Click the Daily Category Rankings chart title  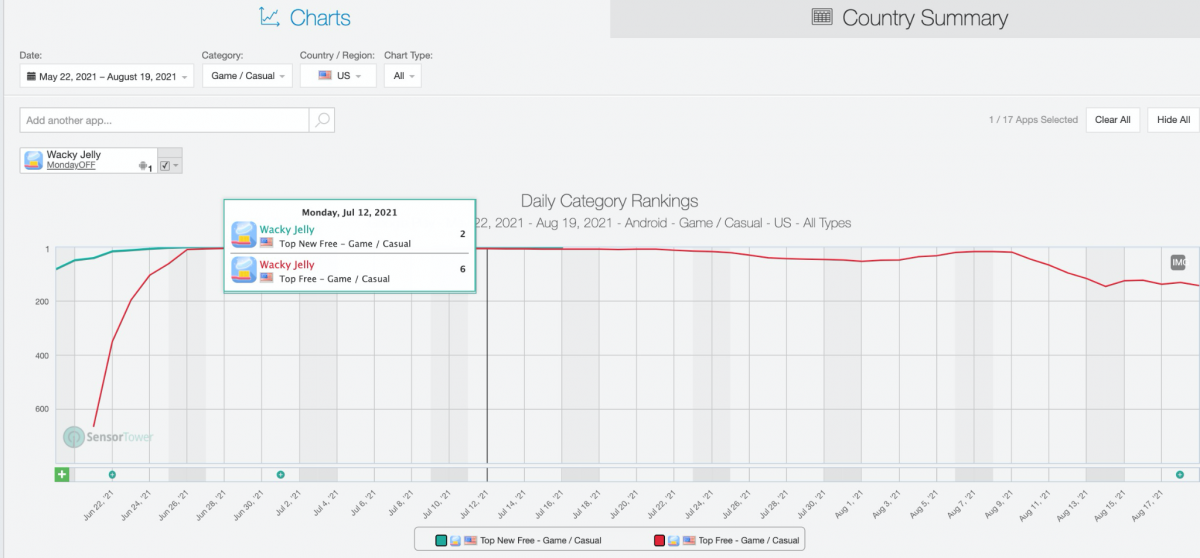point(610,201)
